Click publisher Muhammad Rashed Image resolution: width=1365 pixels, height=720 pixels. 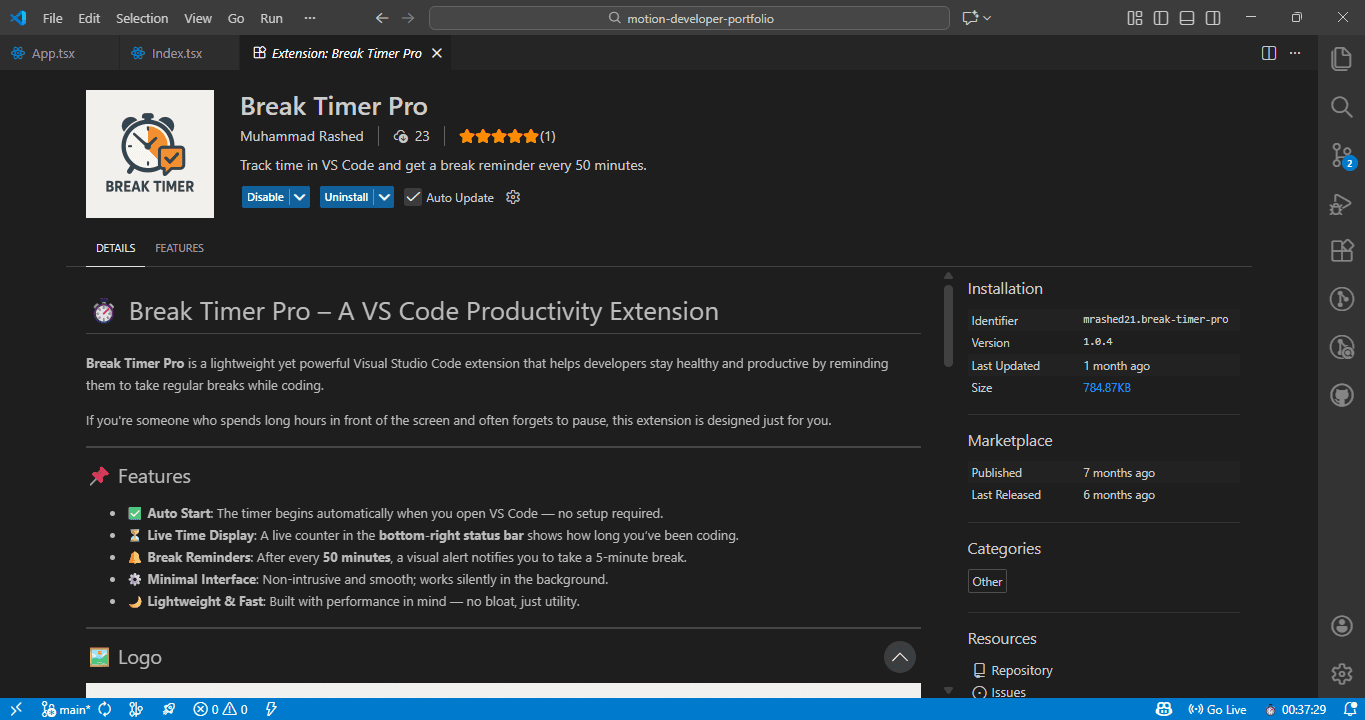click(x=302, y=136)
